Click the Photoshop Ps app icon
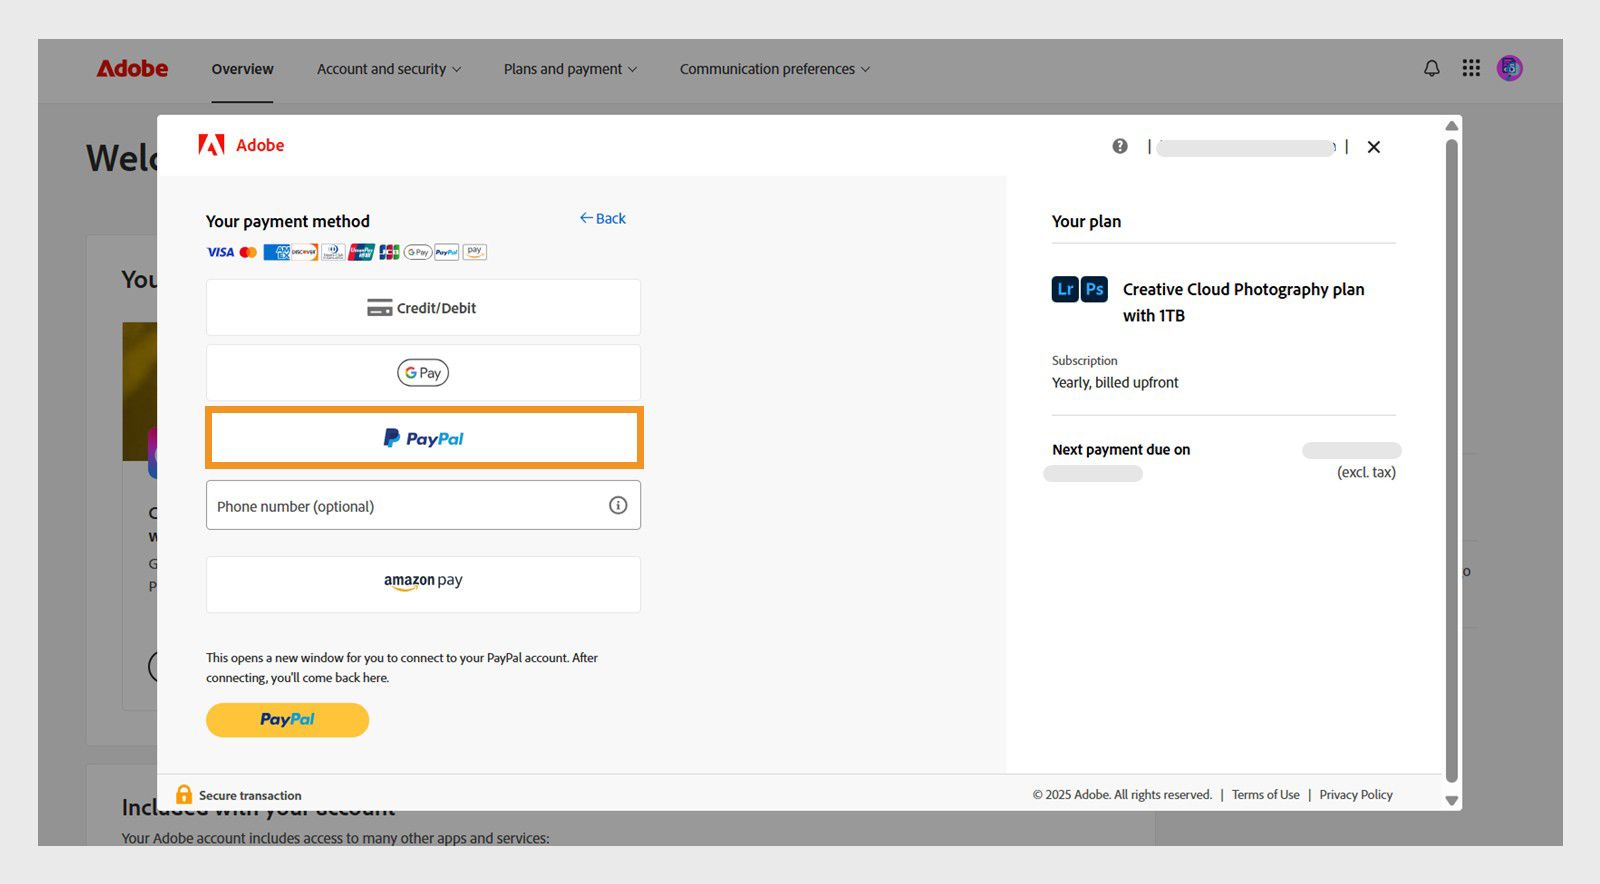The height and width of the screenshot is (884, 1600). (1095, 289)
